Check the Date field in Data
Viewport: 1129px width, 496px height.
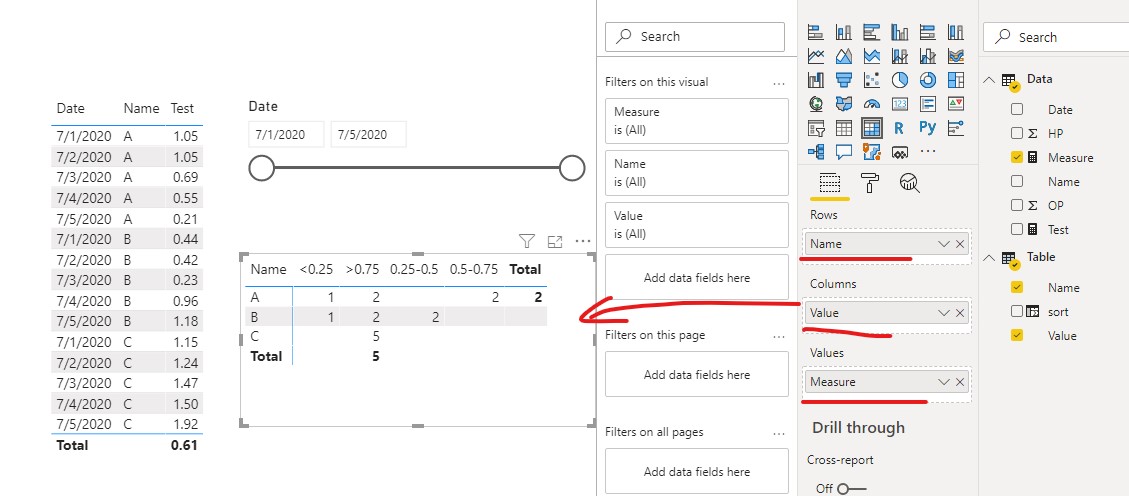(1017, 109)
